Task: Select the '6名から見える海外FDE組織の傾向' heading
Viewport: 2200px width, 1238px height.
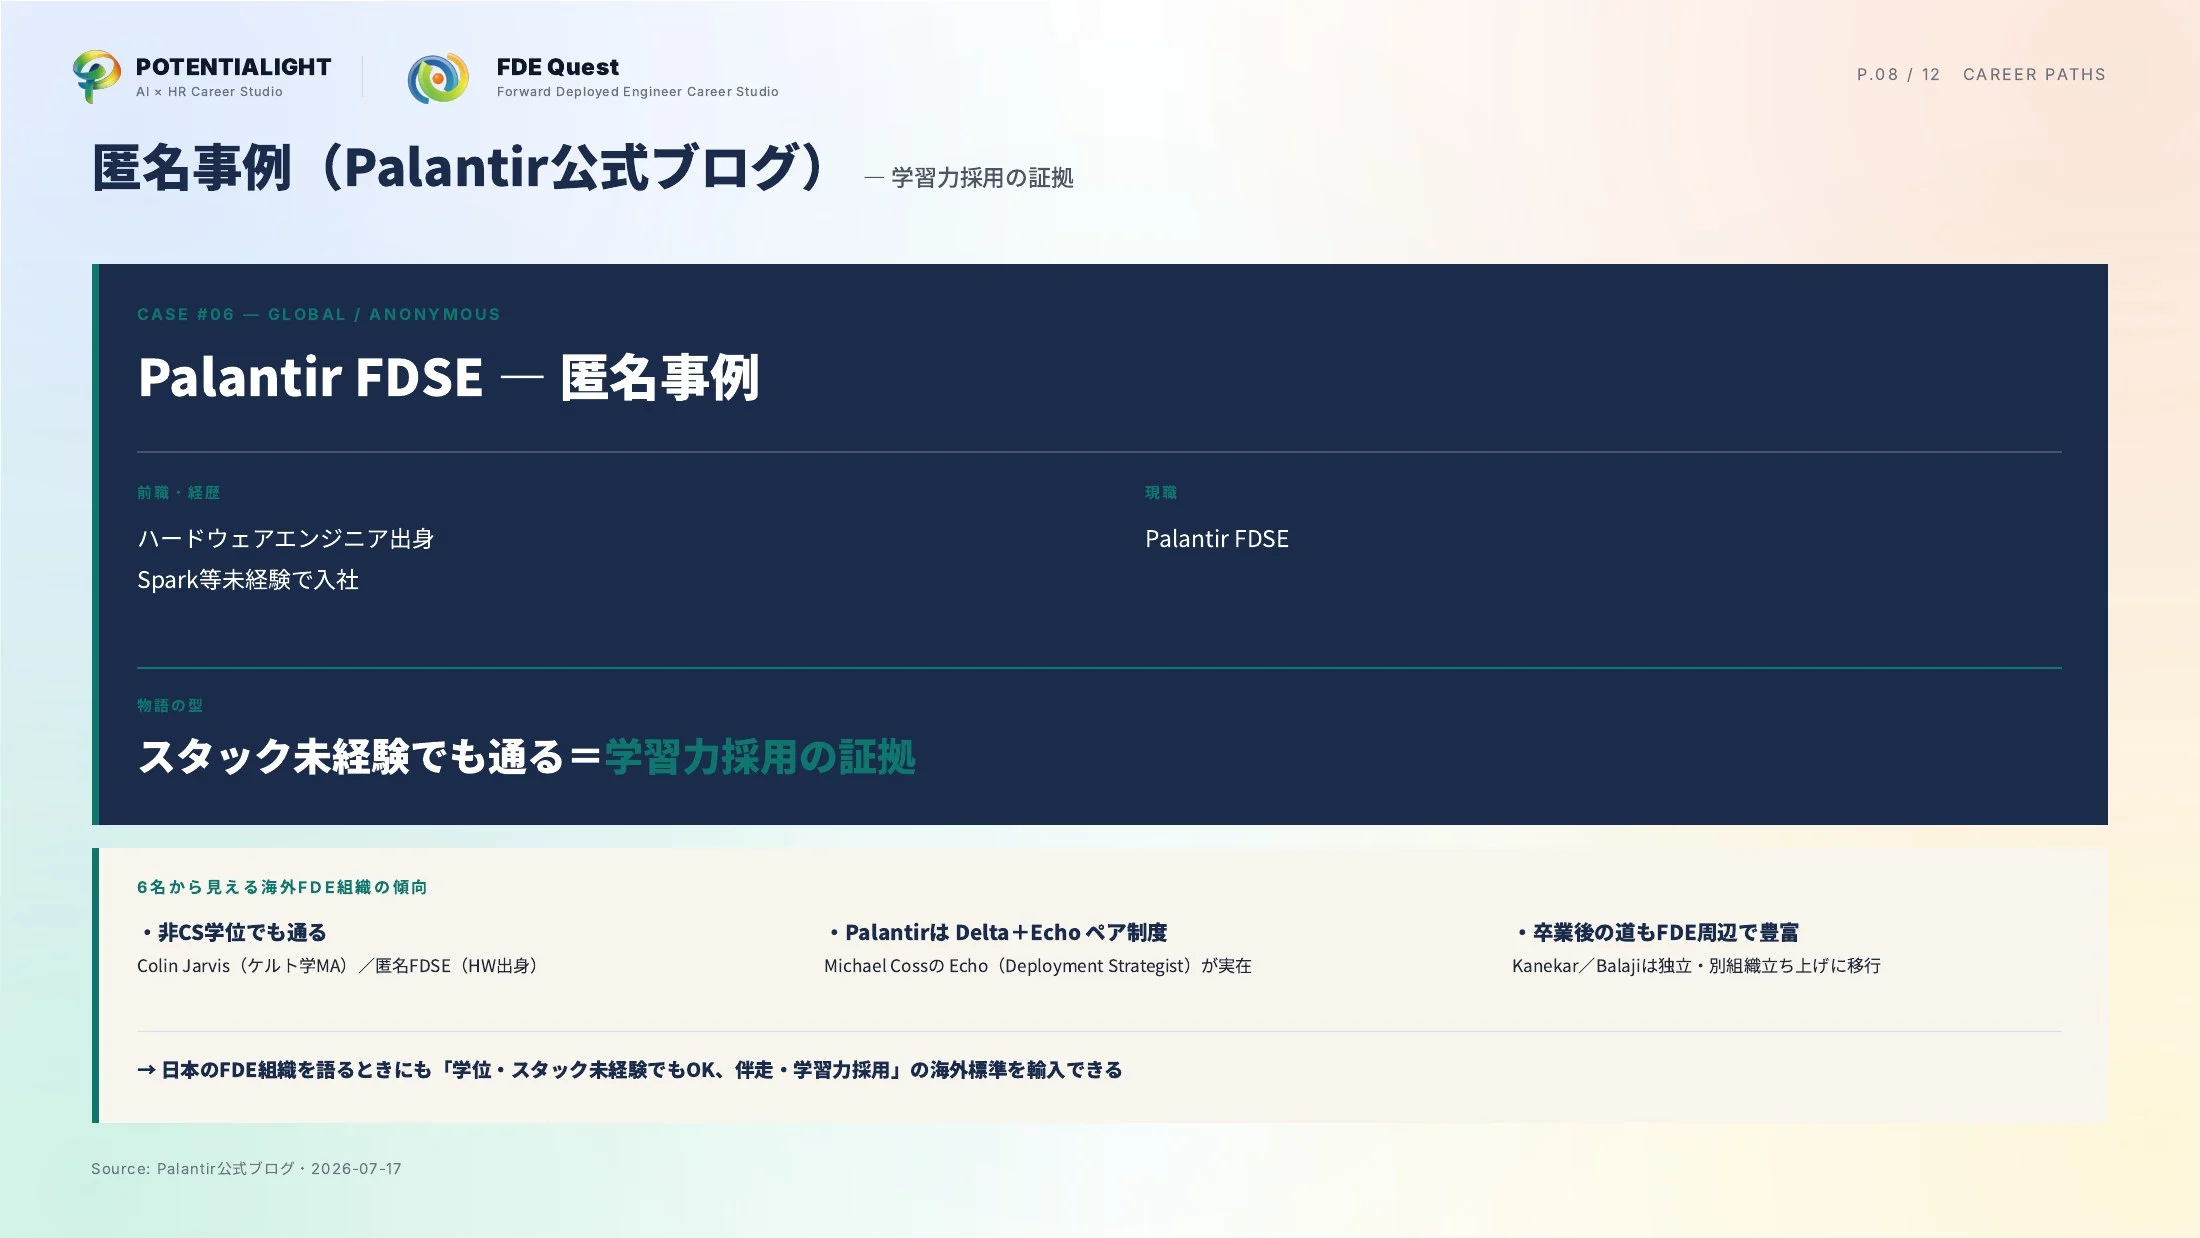Action: pos(282,887)
